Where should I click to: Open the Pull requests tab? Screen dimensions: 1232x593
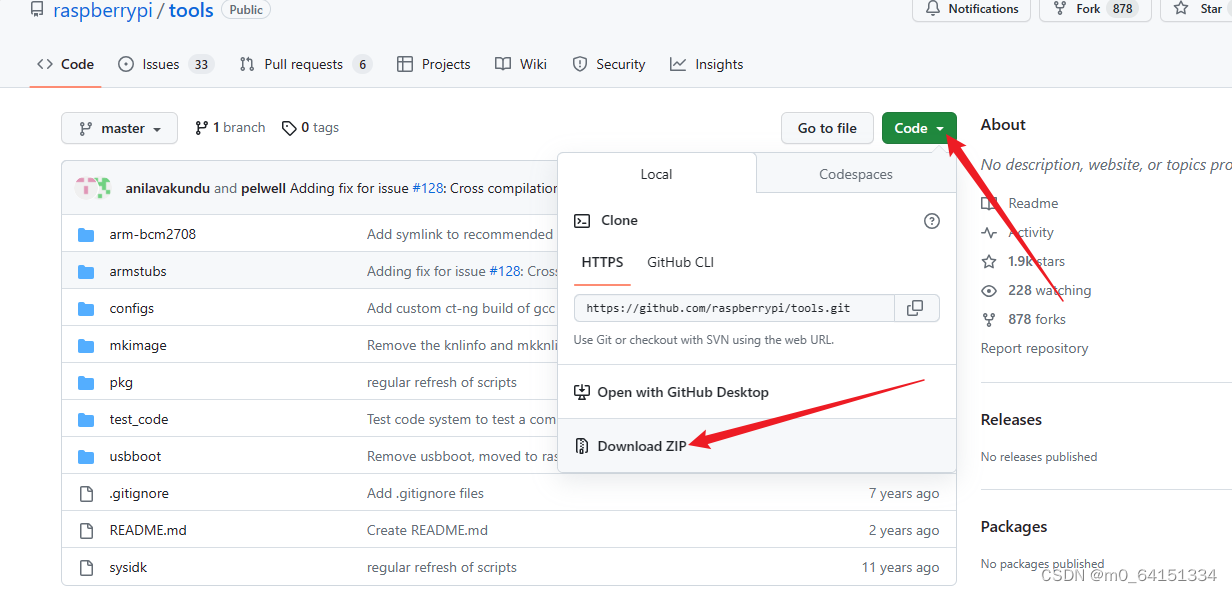point(305,64)
